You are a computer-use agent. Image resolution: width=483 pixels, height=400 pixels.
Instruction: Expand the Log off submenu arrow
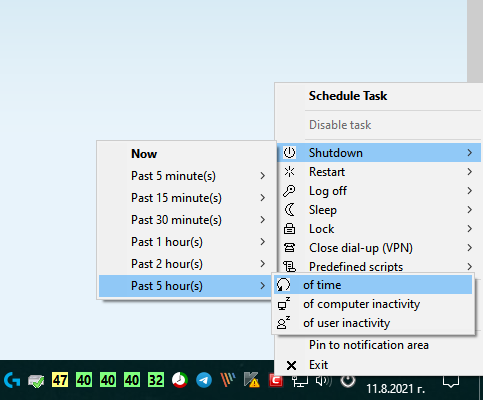tap(470, 191)
